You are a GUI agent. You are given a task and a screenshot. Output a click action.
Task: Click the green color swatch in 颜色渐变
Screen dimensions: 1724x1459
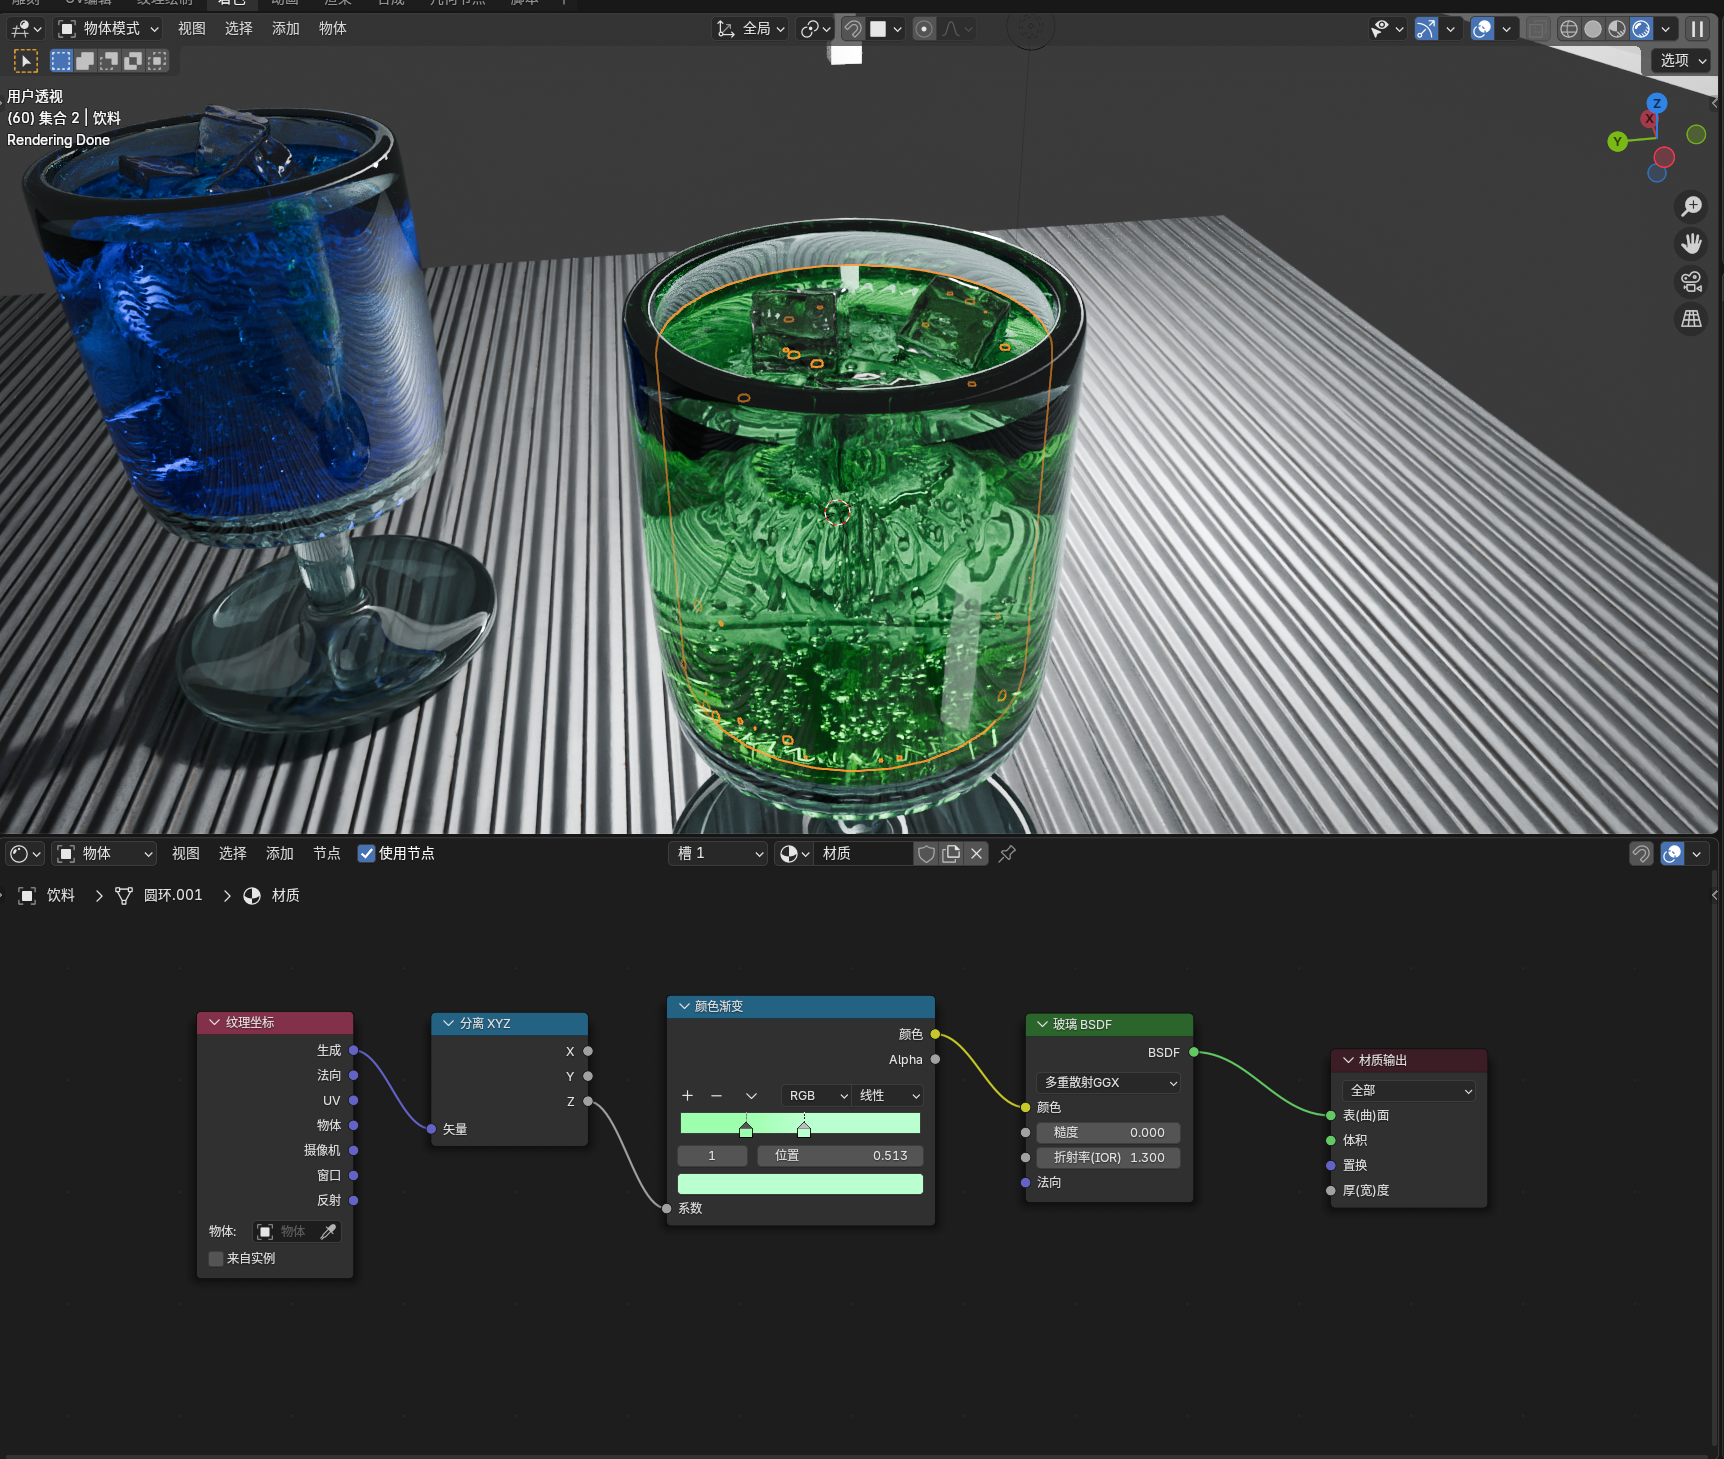[x=800, y=1185]
